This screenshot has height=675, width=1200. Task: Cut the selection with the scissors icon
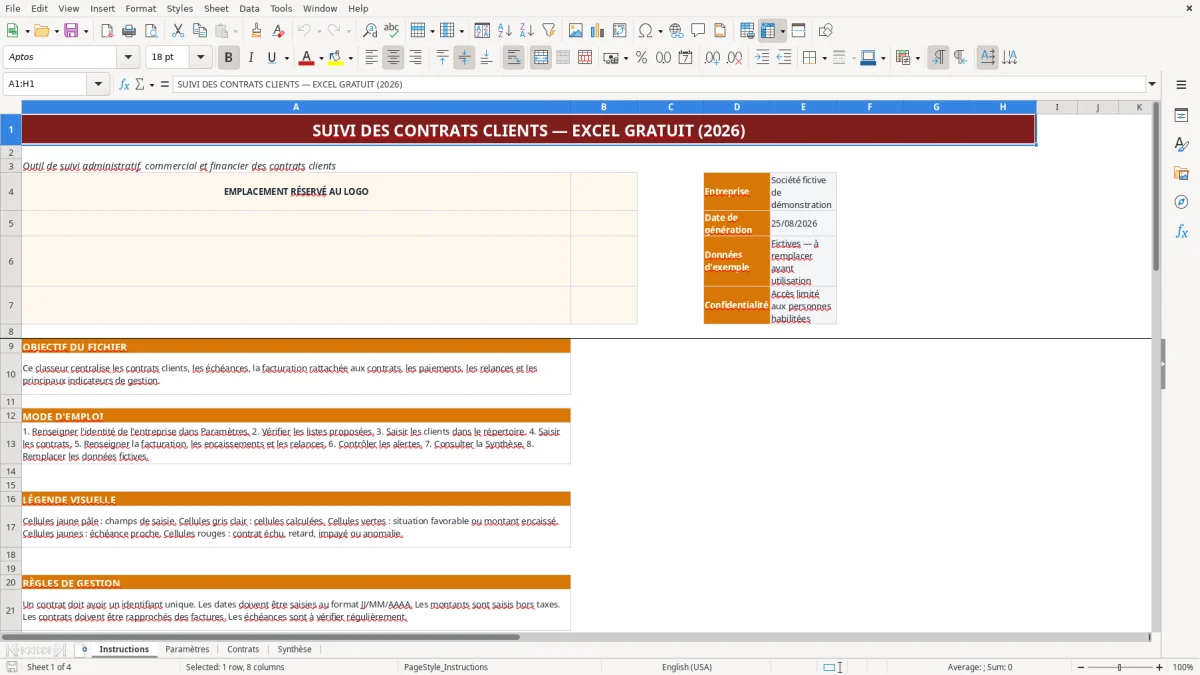click(x=178, y=31)
